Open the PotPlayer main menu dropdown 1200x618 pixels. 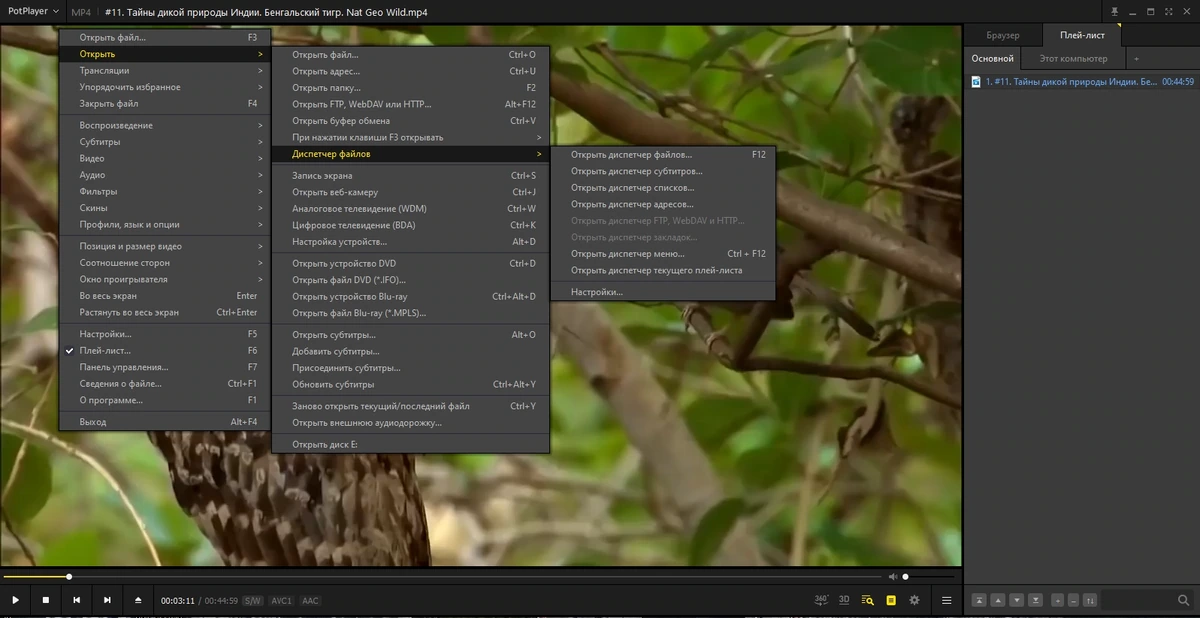tap(32, 11)
